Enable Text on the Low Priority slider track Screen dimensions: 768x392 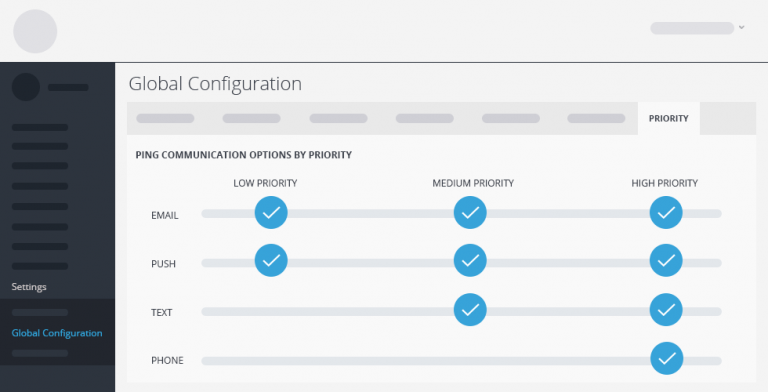[271, 312]
